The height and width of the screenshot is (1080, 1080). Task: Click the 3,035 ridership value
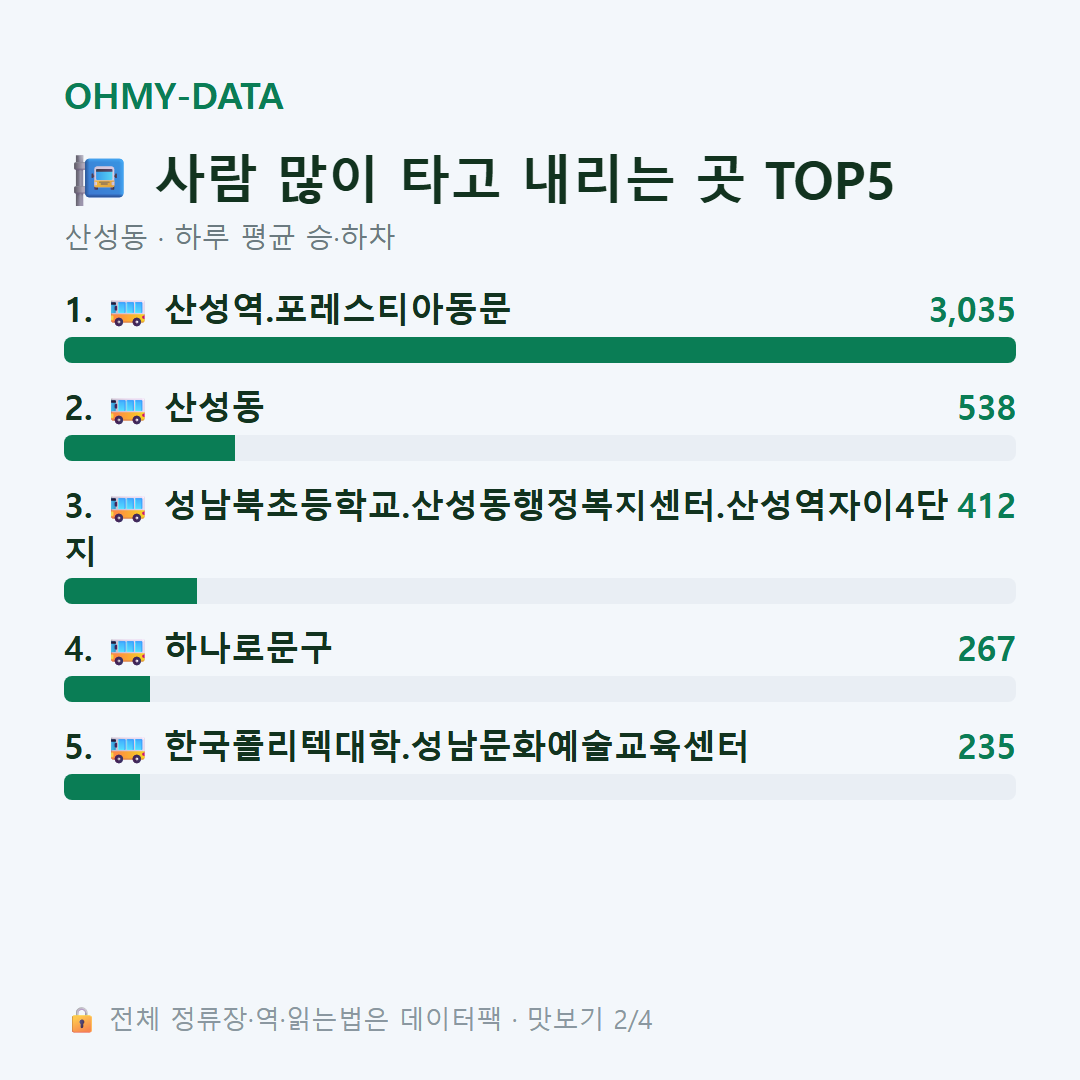click(x=972, y=310)
